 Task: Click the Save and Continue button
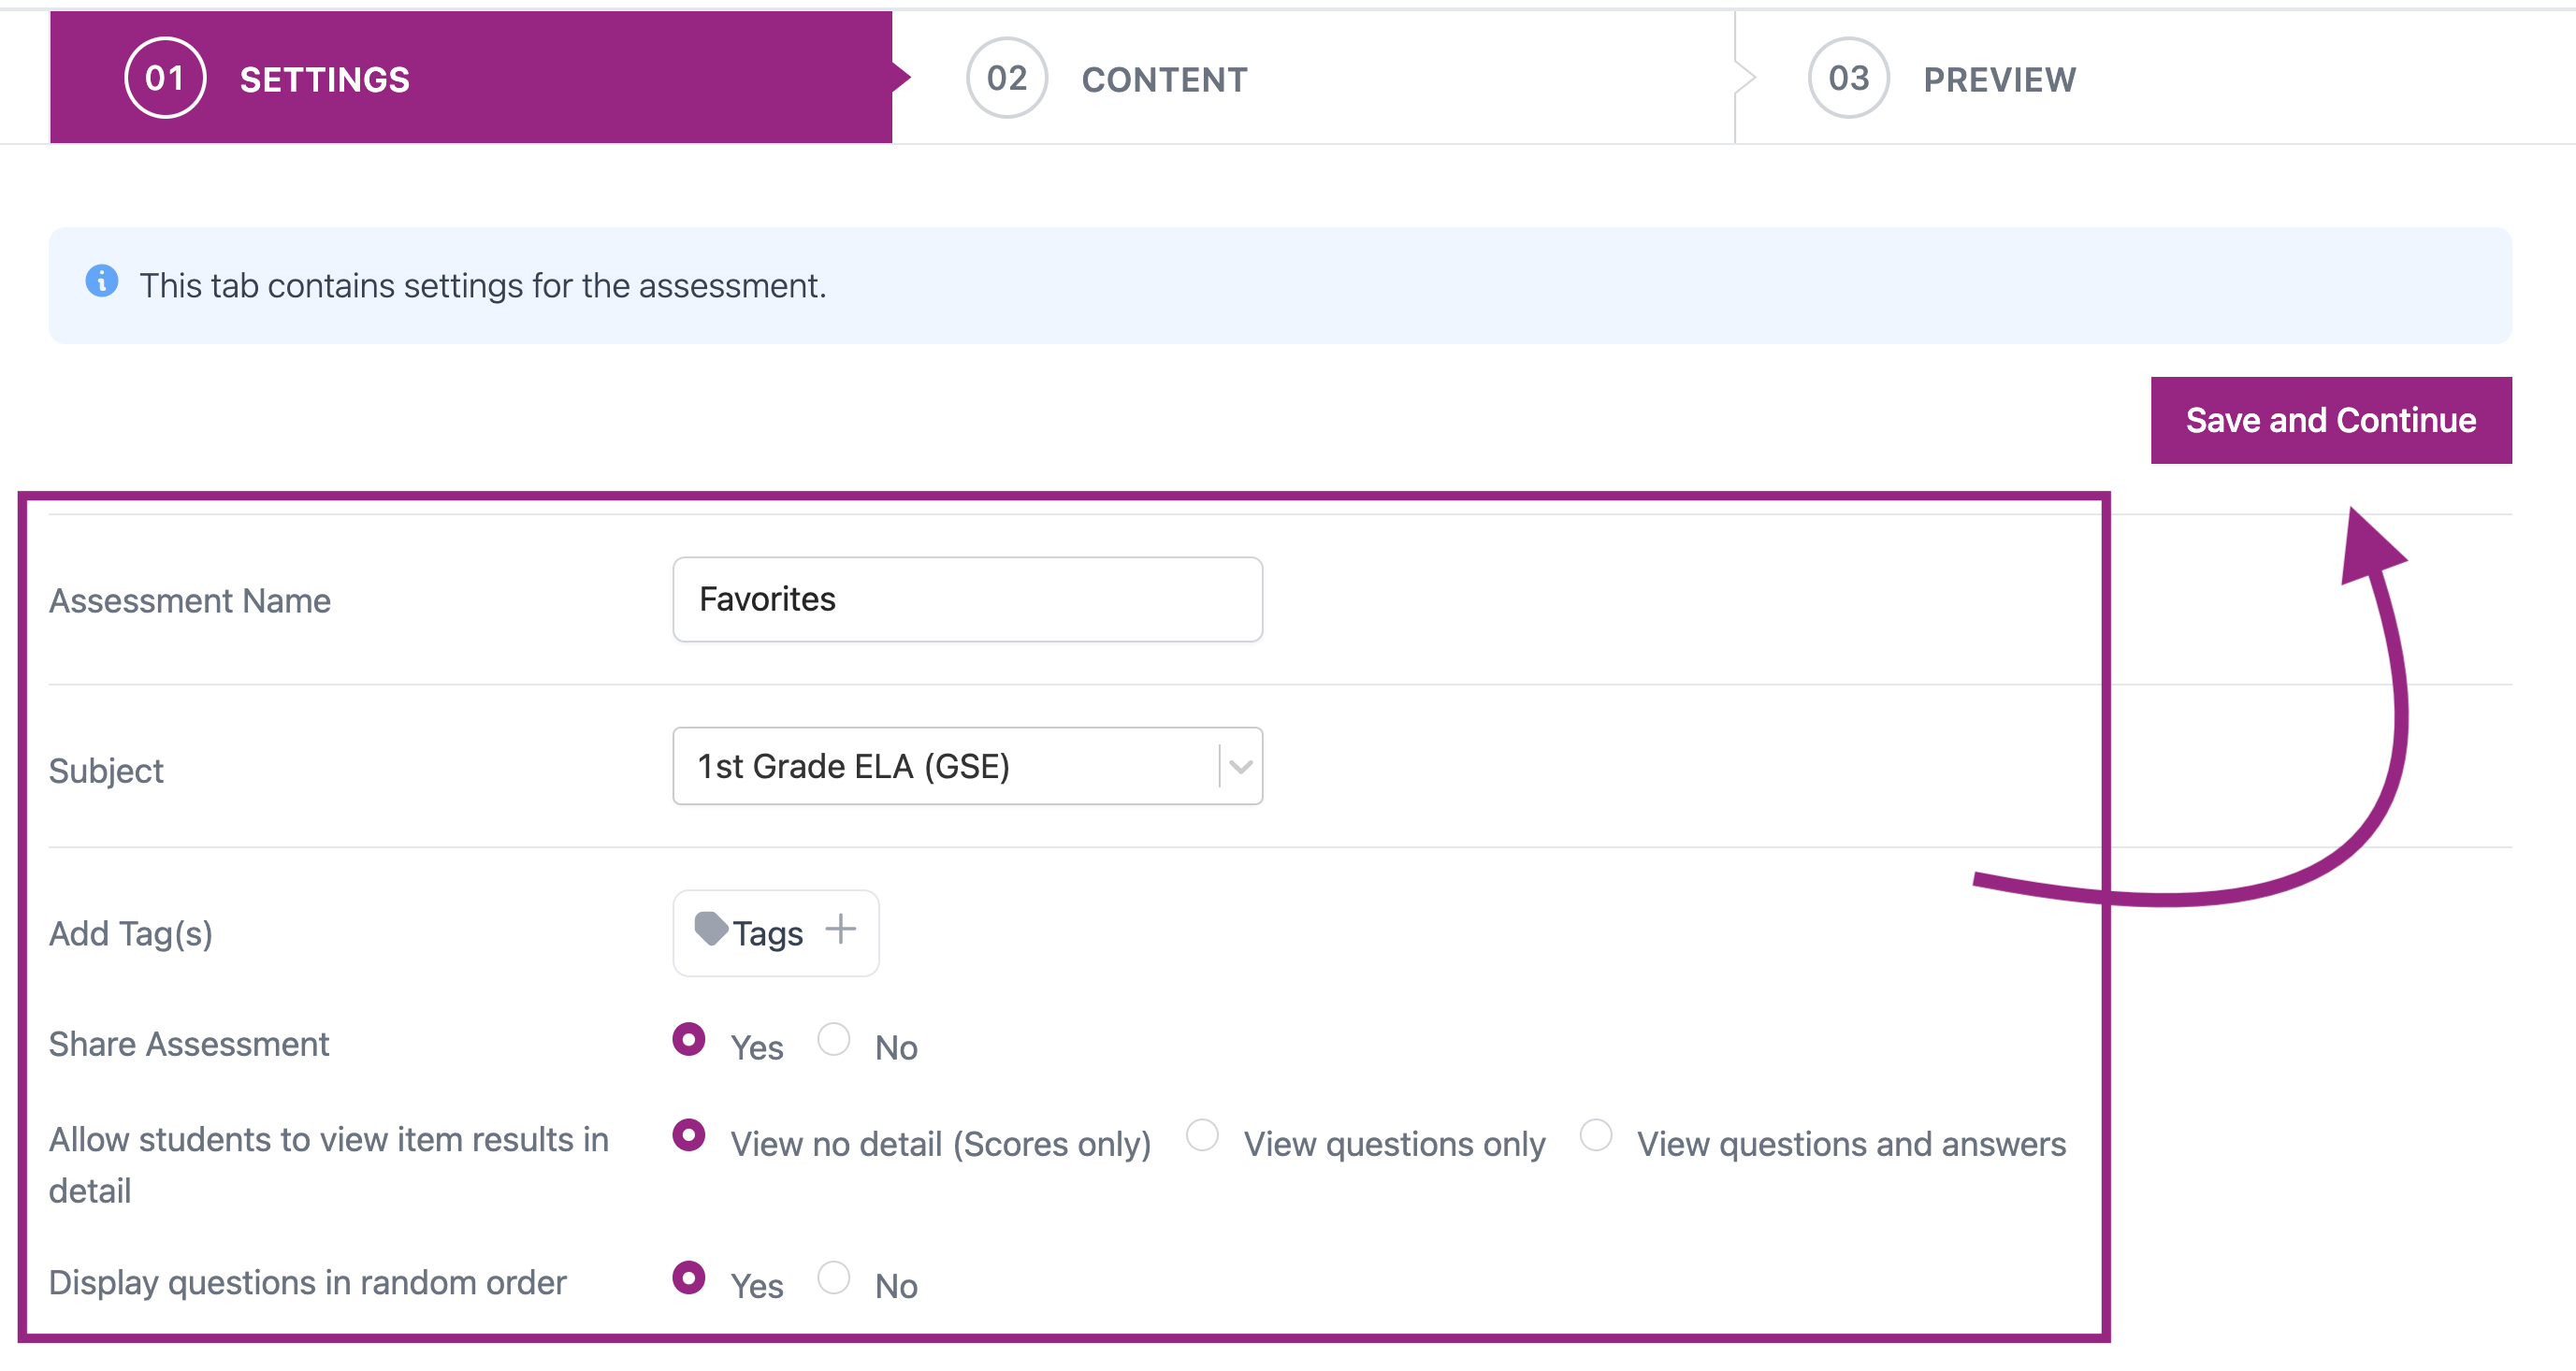click(2331, 420)
